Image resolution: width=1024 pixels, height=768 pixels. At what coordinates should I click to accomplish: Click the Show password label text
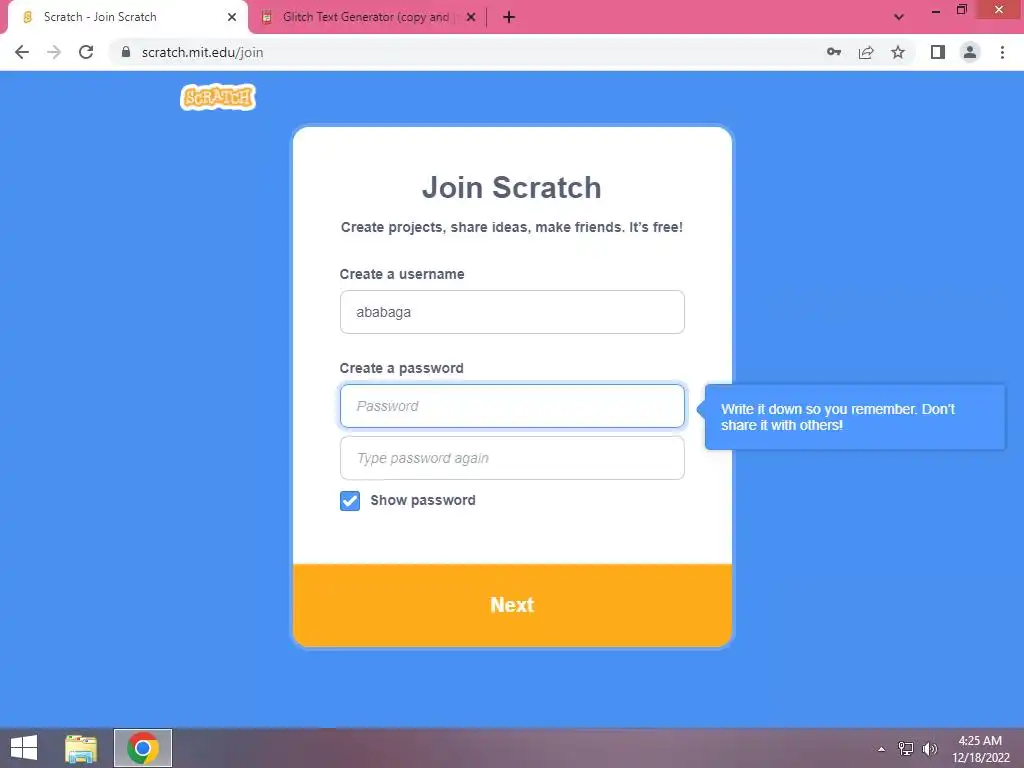point(423,500)
